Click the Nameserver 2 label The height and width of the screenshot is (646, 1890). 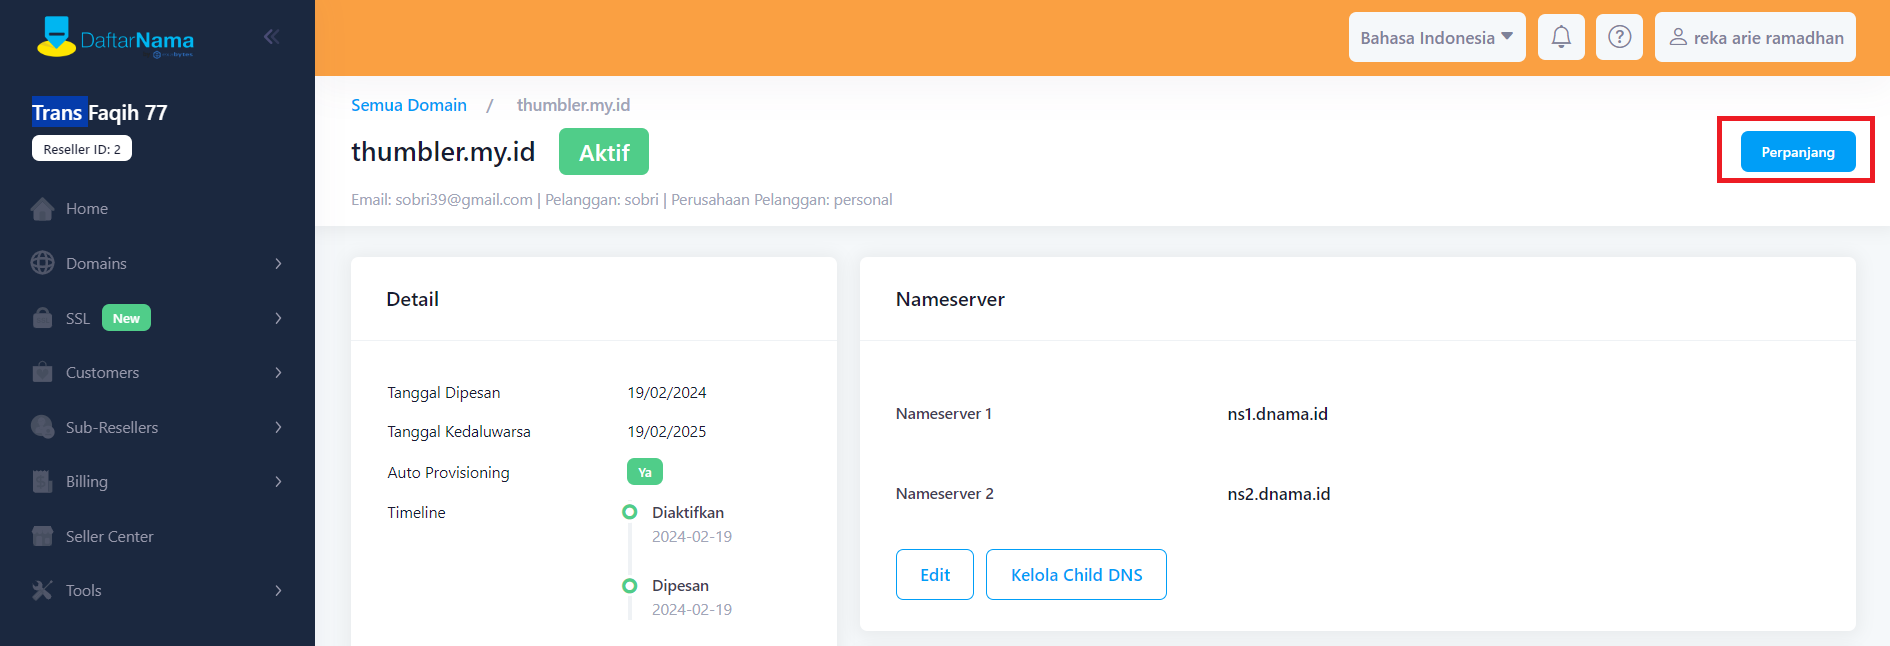tap(945, 494)
